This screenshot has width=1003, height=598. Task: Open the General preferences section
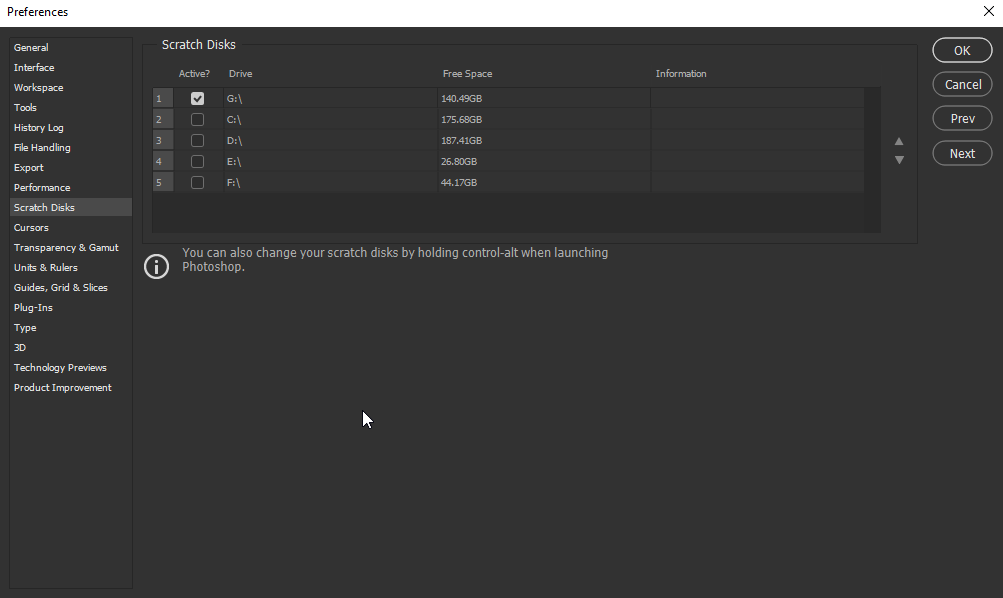(31, 47)
